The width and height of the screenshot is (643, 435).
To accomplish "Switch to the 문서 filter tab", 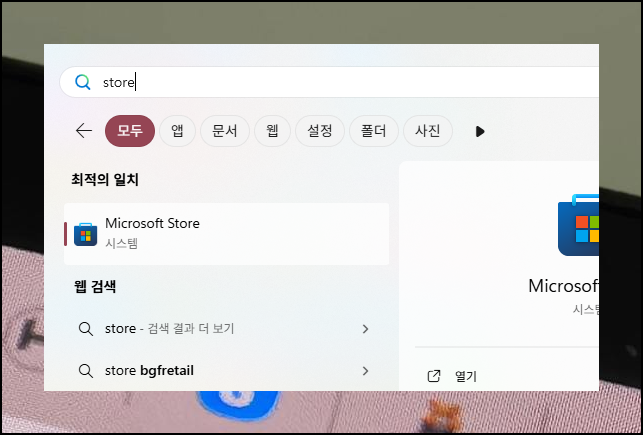I will click(x=225, y=131).
